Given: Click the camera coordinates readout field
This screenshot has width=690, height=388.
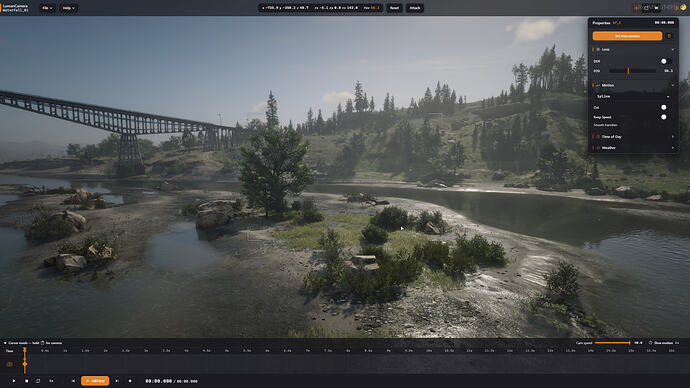Looking at the screenshot, I should coord(320,8).
